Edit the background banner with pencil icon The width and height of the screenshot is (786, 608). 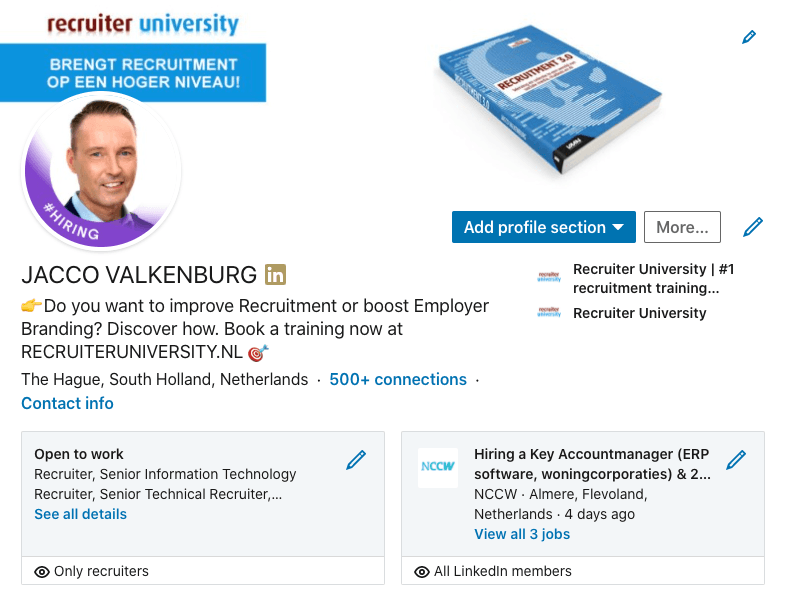click(749, 37)
